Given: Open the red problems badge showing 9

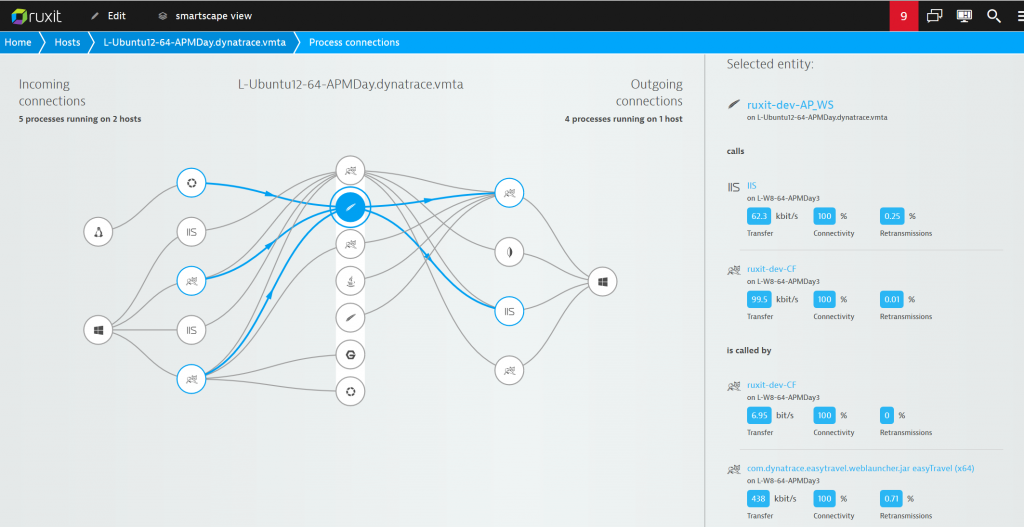Looking at the screenshot, I should [904, 16].
